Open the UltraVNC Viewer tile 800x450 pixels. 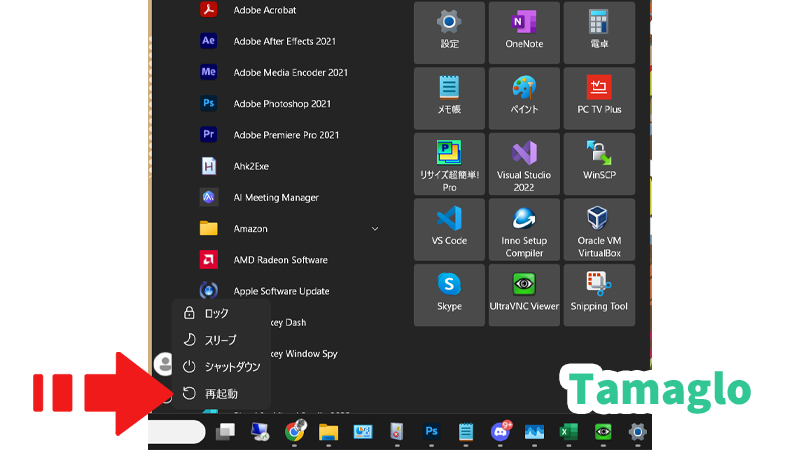pyautogui.click(x=524, y=294)
